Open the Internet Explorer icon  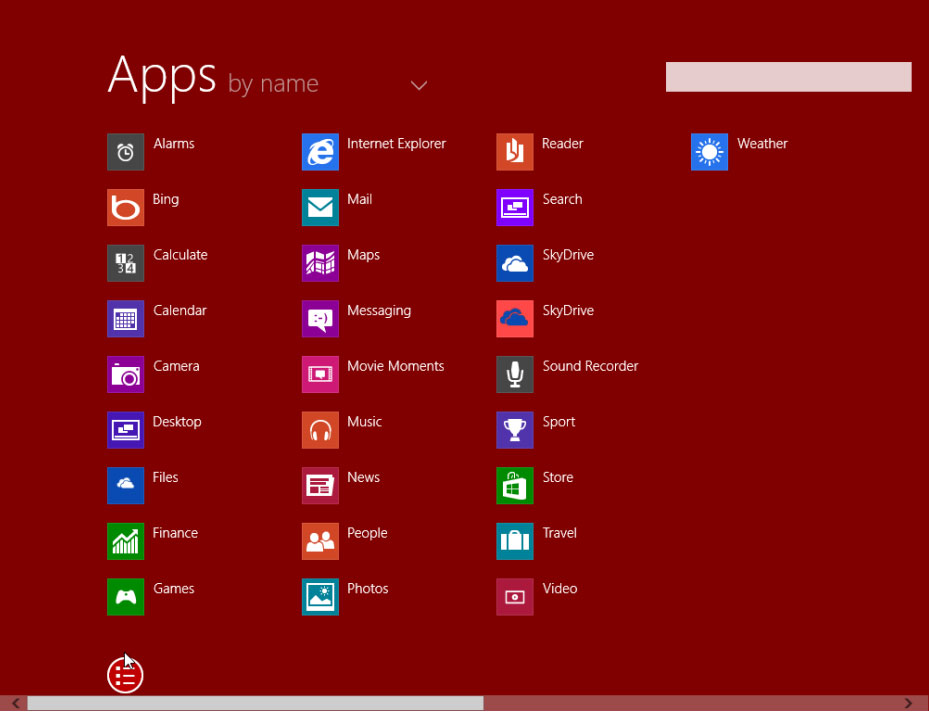[321, 152]
